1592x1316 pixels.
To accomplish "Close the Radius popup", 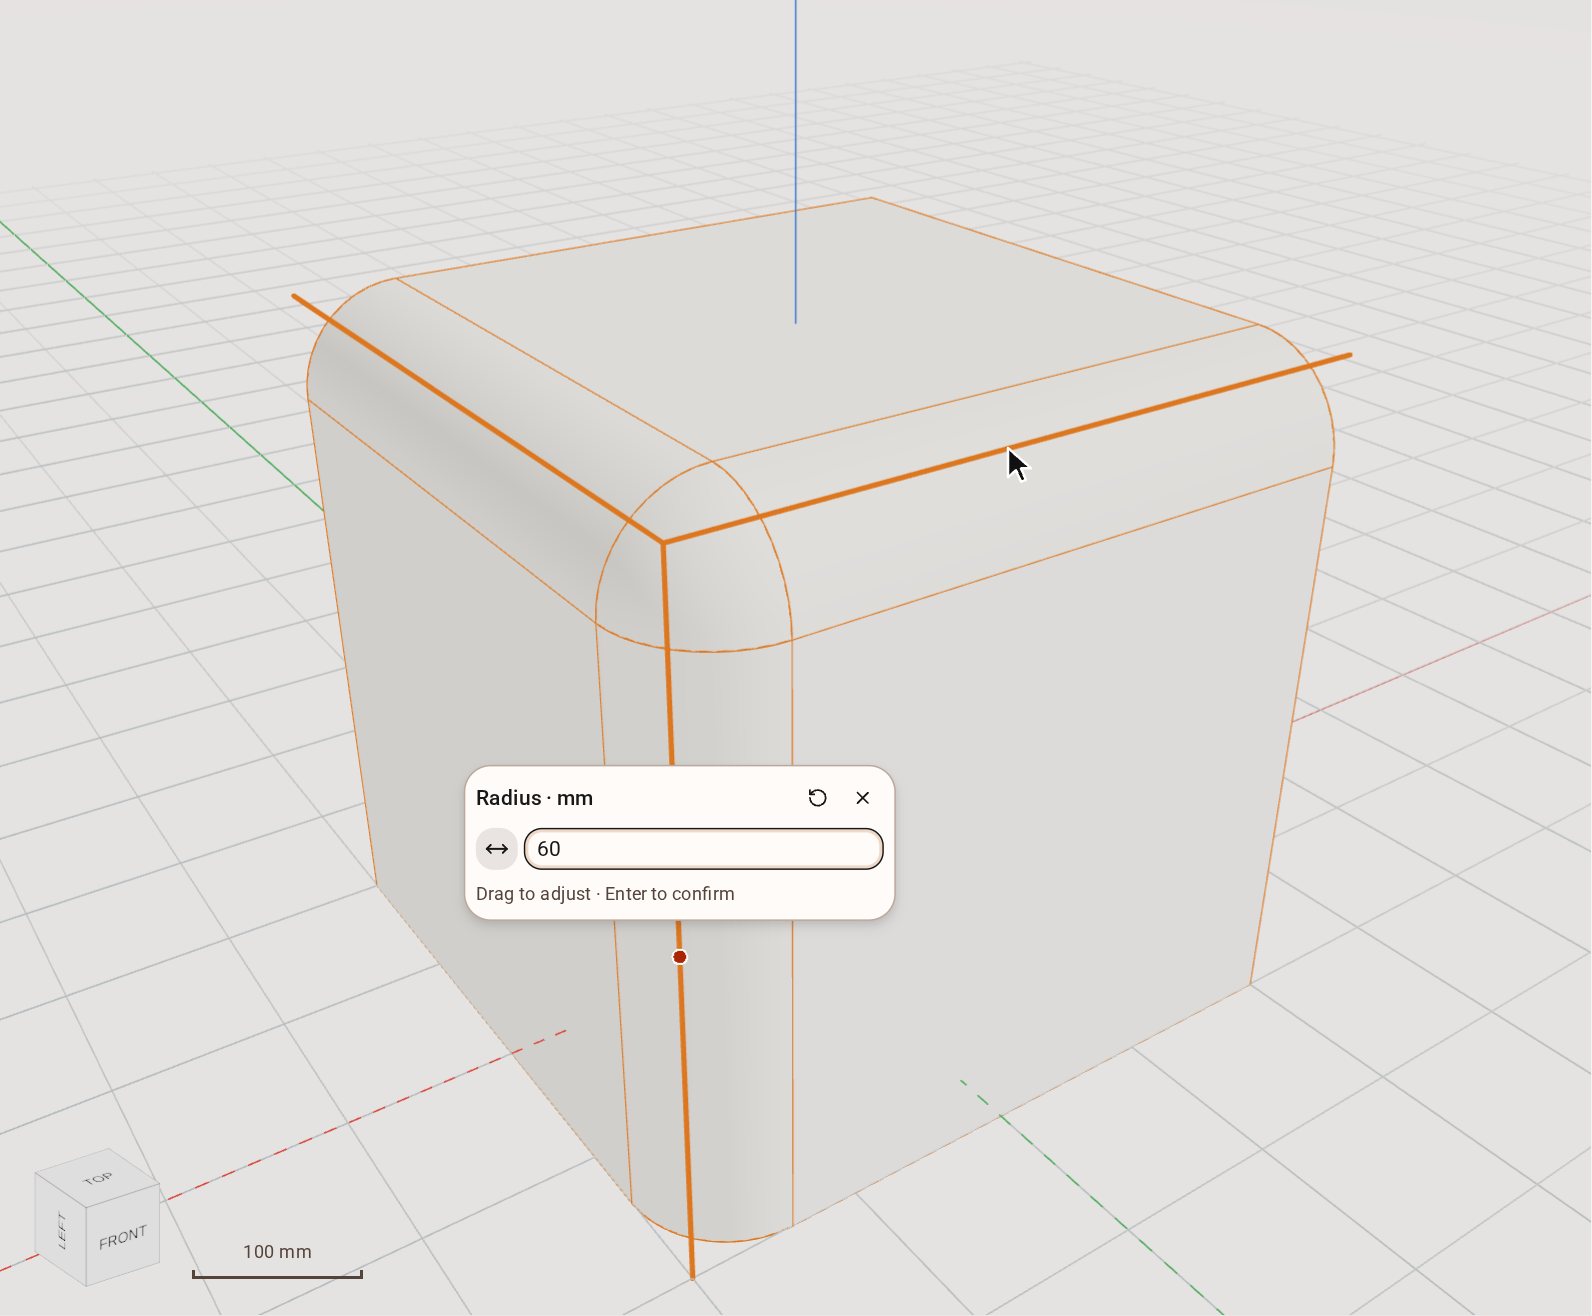I will coord(863,798).
